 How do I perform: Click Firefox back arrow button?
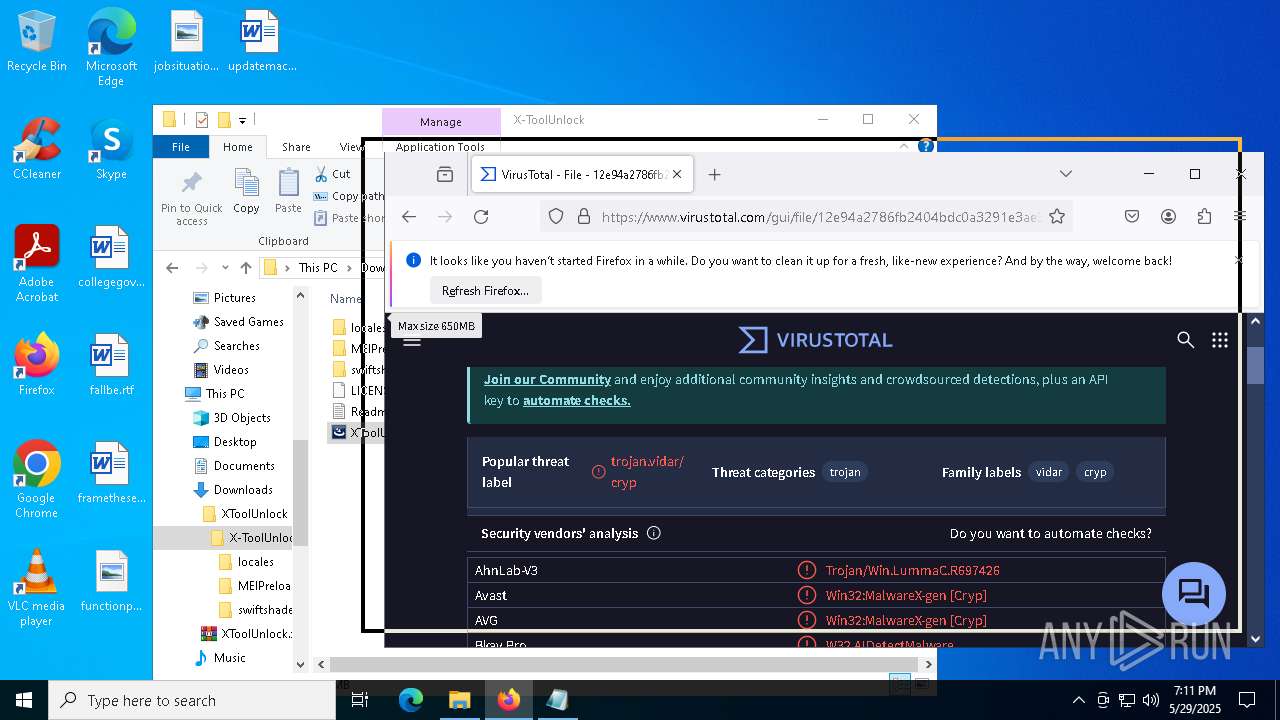[409, 216]
